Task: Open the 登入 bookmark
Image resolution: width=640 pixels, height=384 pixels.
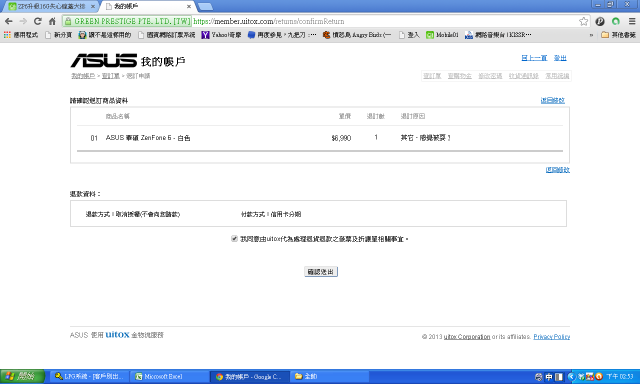Action: [409, 35]
